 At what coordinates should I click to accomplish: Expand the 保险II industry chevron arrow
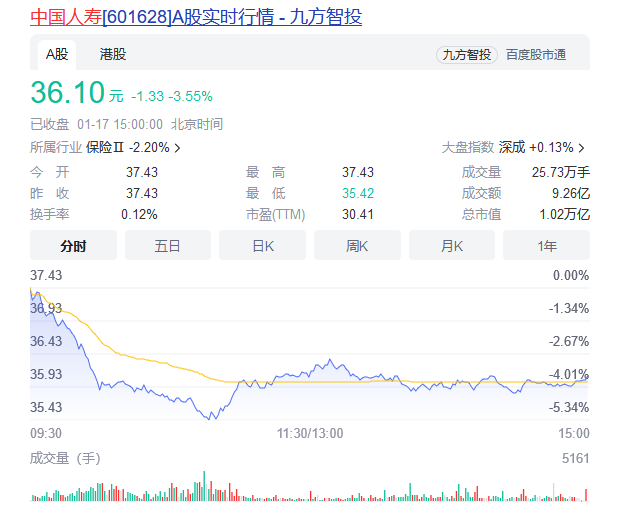pyautogui.click(x=178, y=148)
